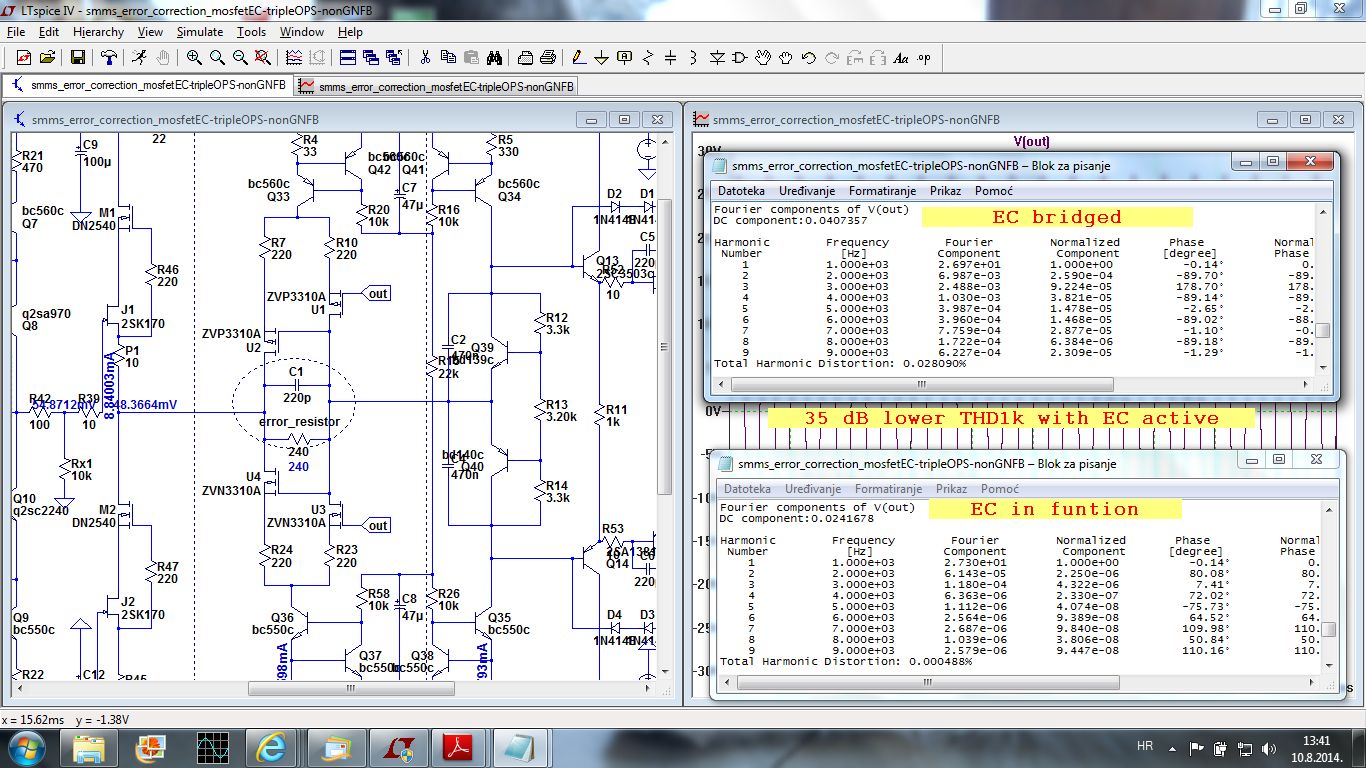Zoom to full extents with the crossed magnifier
Viewport: 1366px width, 768px height.
(263, 58)
